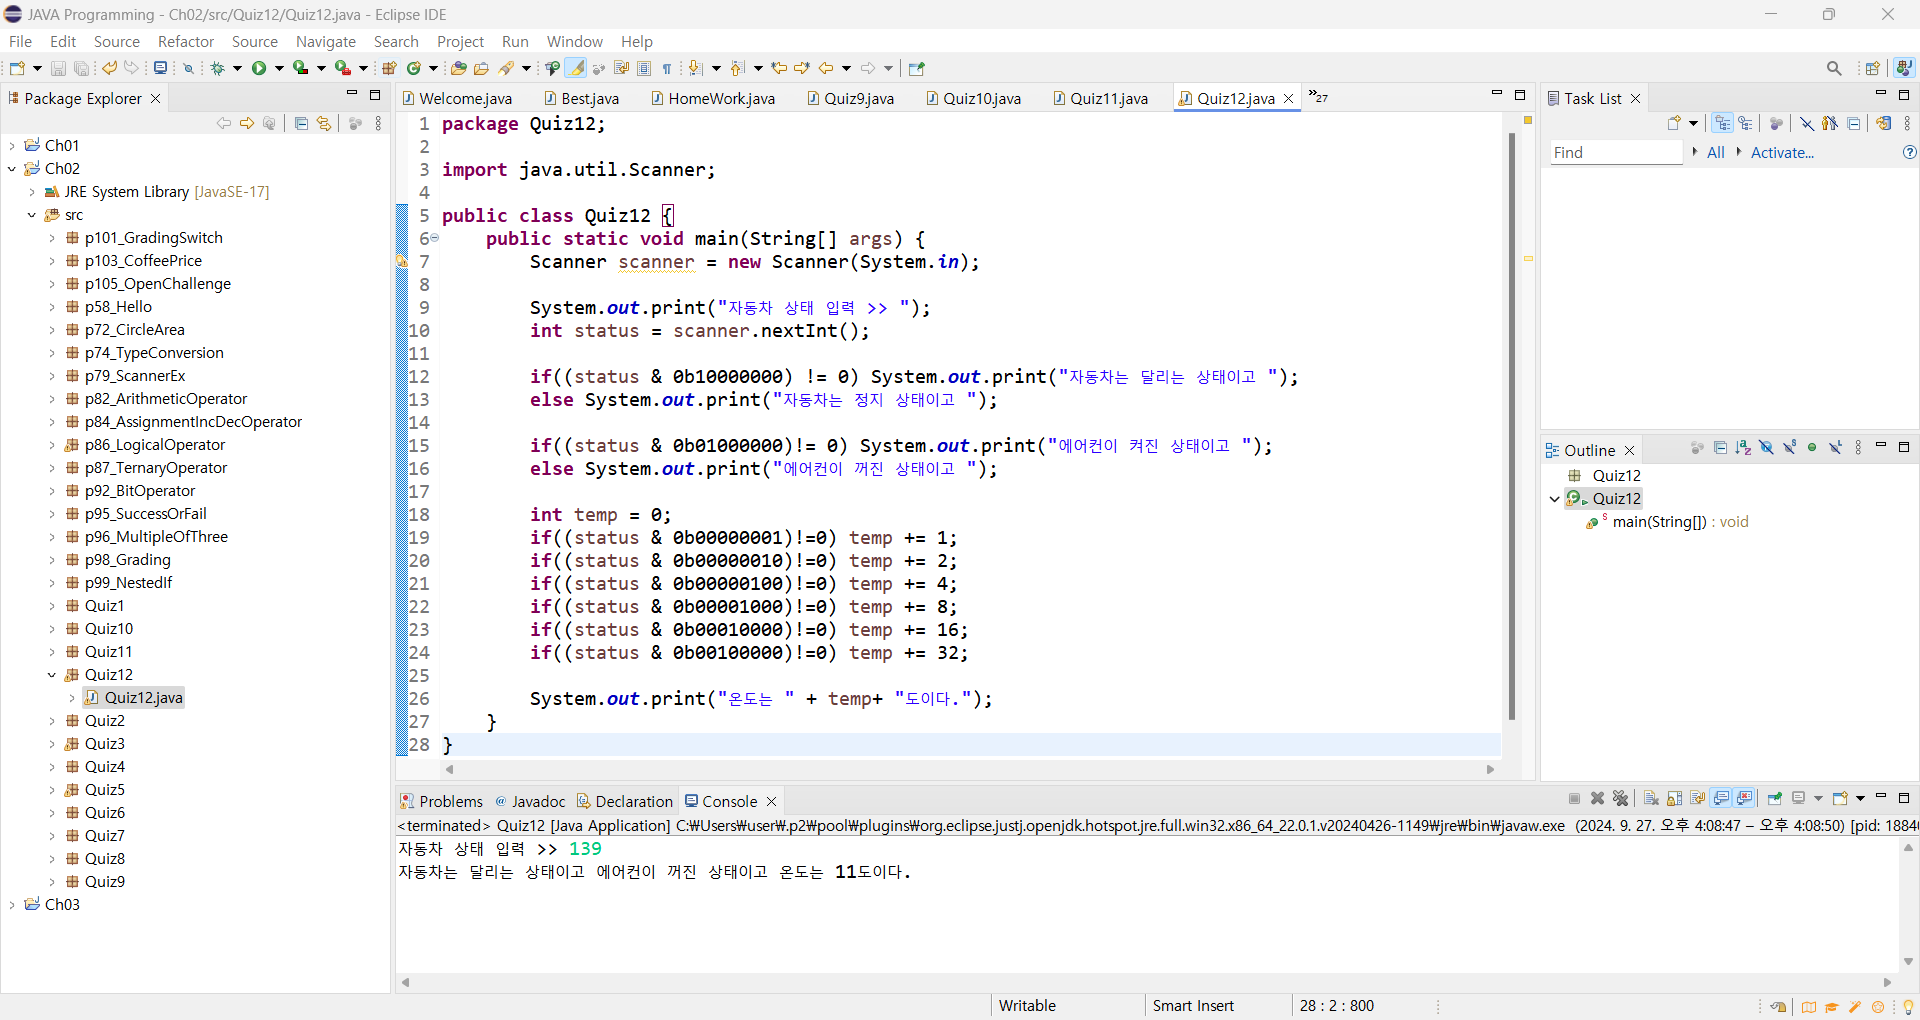1920x1020 pixels.
Task: Open the Run button dropdown arrow
Action: pyautogui.click(x=279, y=68)
